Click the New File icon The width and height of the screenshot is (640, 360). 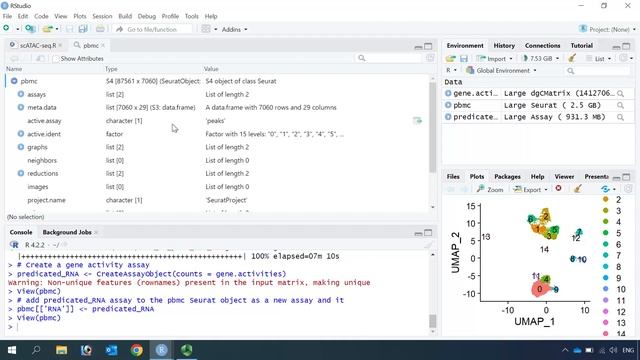click(x=7, y=29)
